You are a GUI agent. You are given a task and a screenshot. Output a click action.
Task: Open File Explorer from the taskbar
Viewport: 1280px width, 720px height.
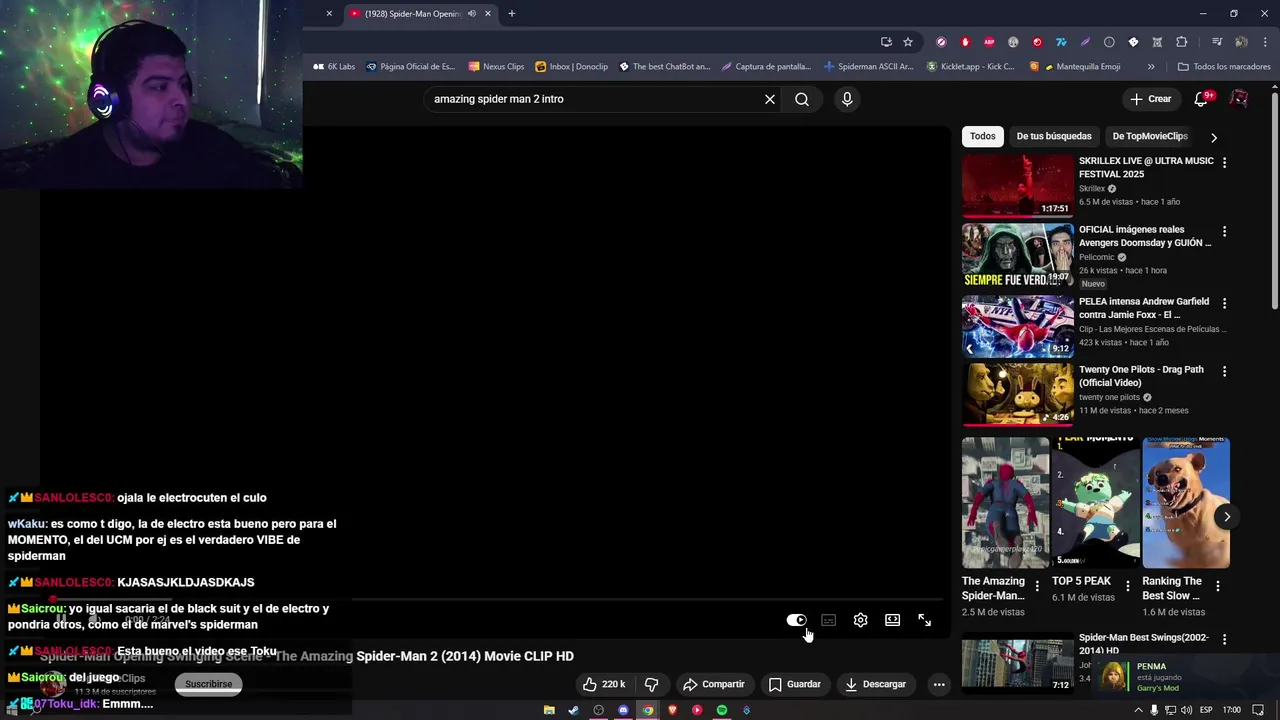[x=549, y=710]
